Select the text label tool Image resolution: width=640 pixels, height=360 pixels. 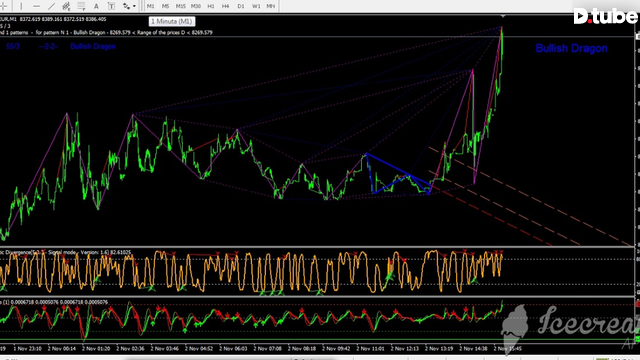(x=111, y=6)
